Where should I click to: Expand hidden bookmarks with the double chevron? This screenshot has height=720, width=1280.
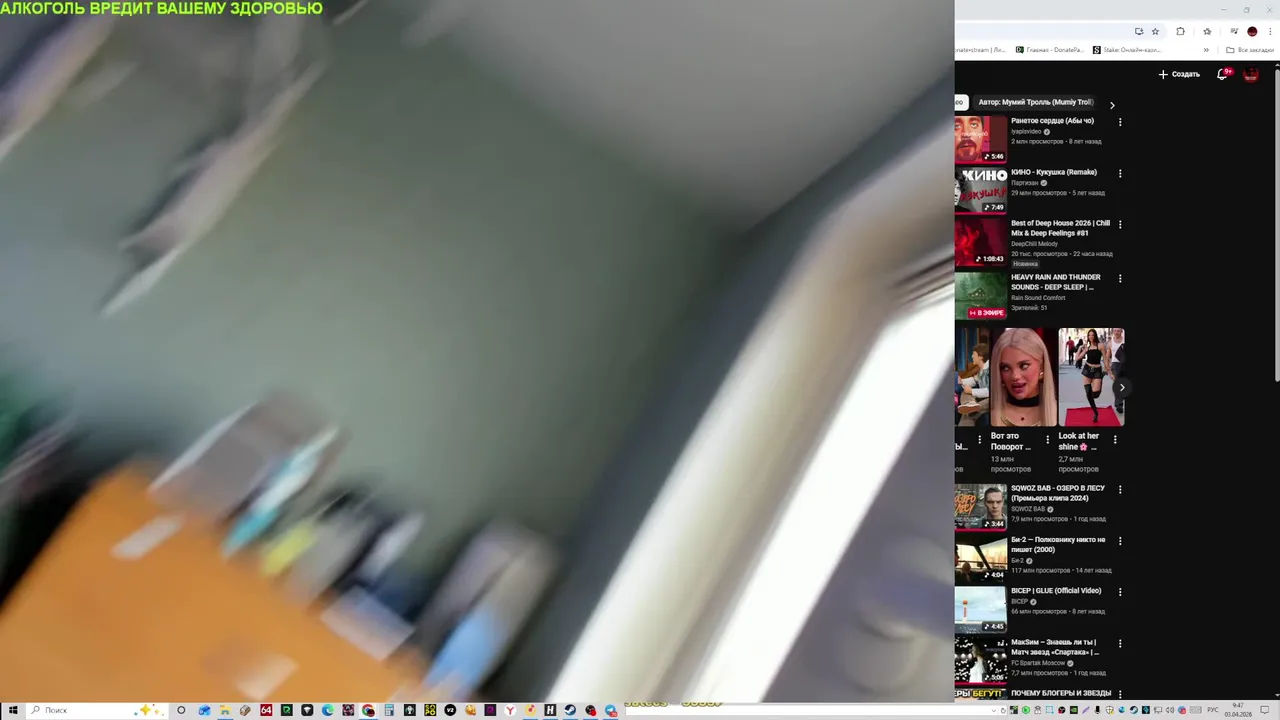click(1206, 50)
